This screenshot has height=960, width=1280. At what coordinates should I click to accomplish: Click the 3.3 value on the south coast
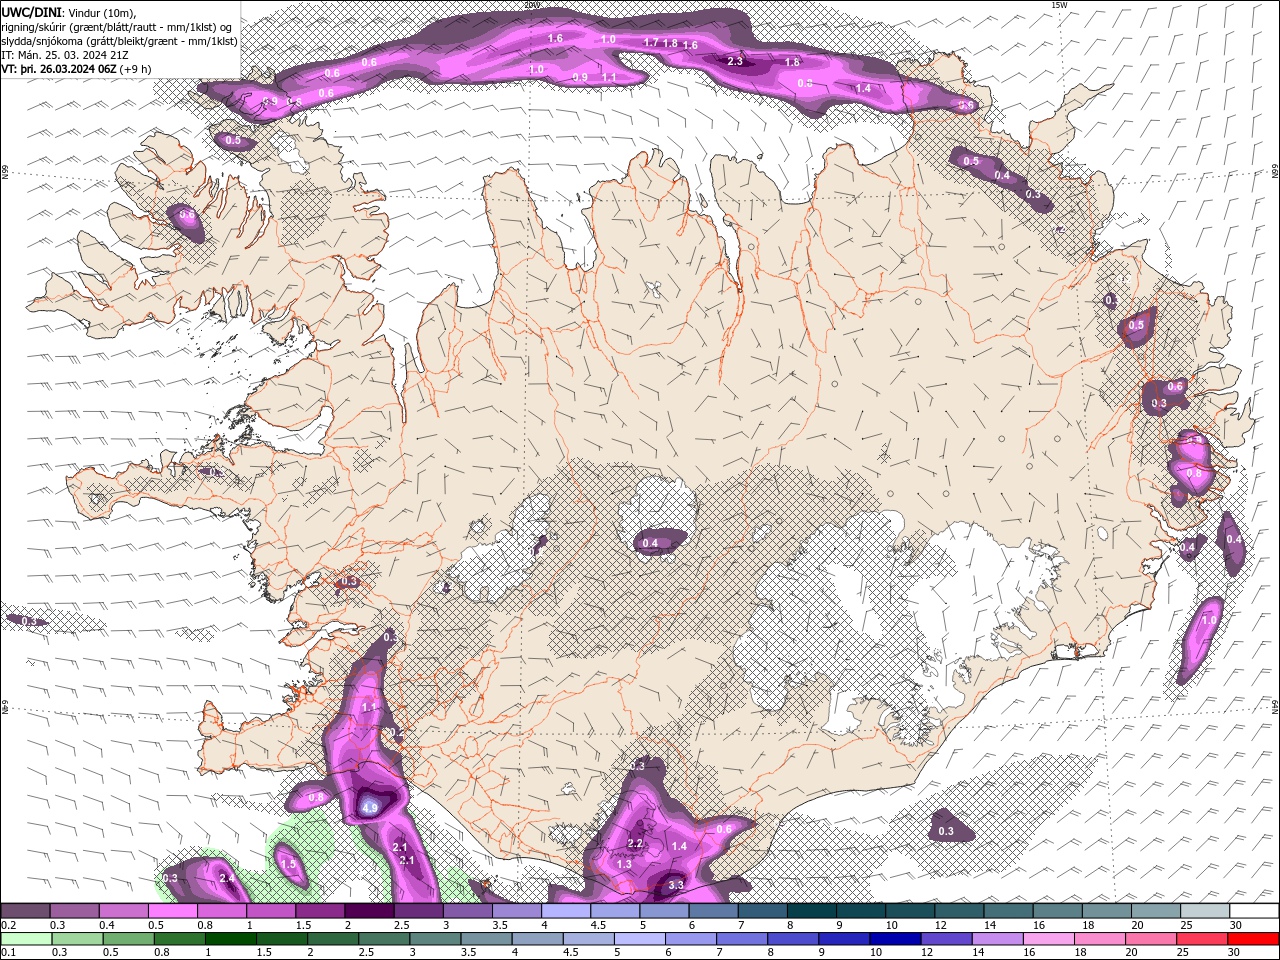(x=676, y=885)
